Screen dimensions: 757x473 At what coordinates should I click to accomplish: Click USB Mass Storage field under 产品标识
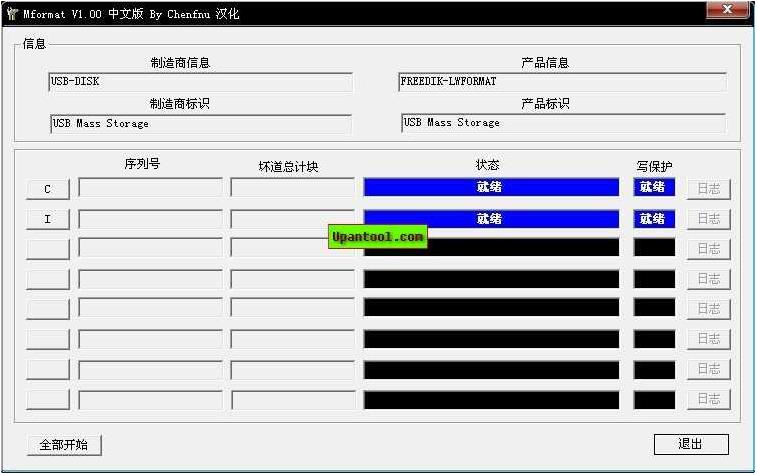coord(563,123)
